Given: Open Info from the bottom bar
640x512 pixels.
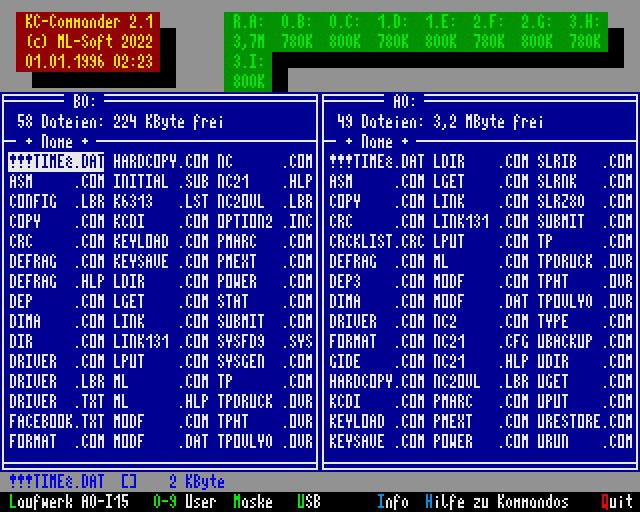Looking at the screenshot, I should 392,502.
